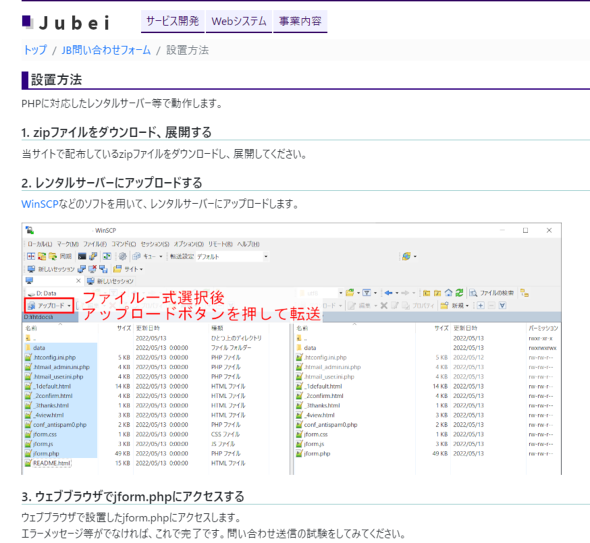Click the WinSCP preferences gear icon
590x543 pixels.
point(122,257)
